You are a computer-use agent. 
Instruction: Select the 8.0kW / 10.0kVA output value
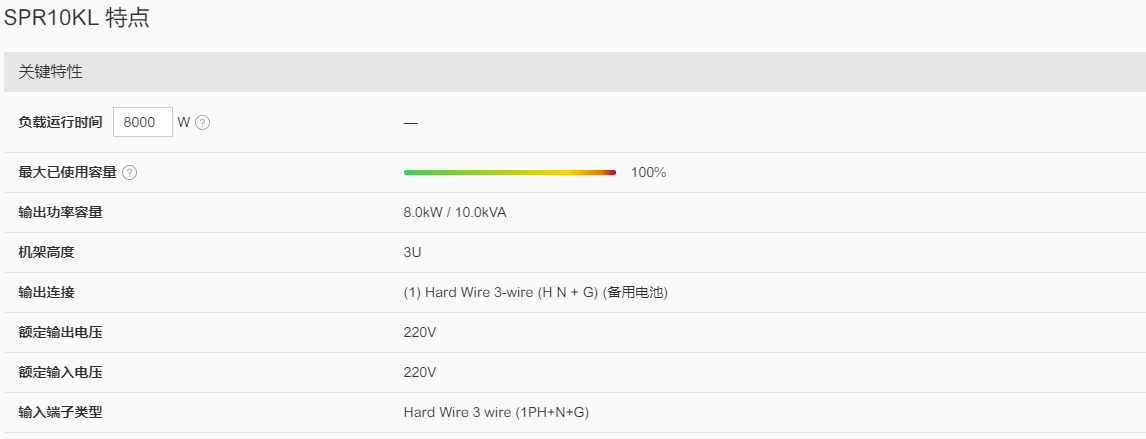click(x=455, y=213)
